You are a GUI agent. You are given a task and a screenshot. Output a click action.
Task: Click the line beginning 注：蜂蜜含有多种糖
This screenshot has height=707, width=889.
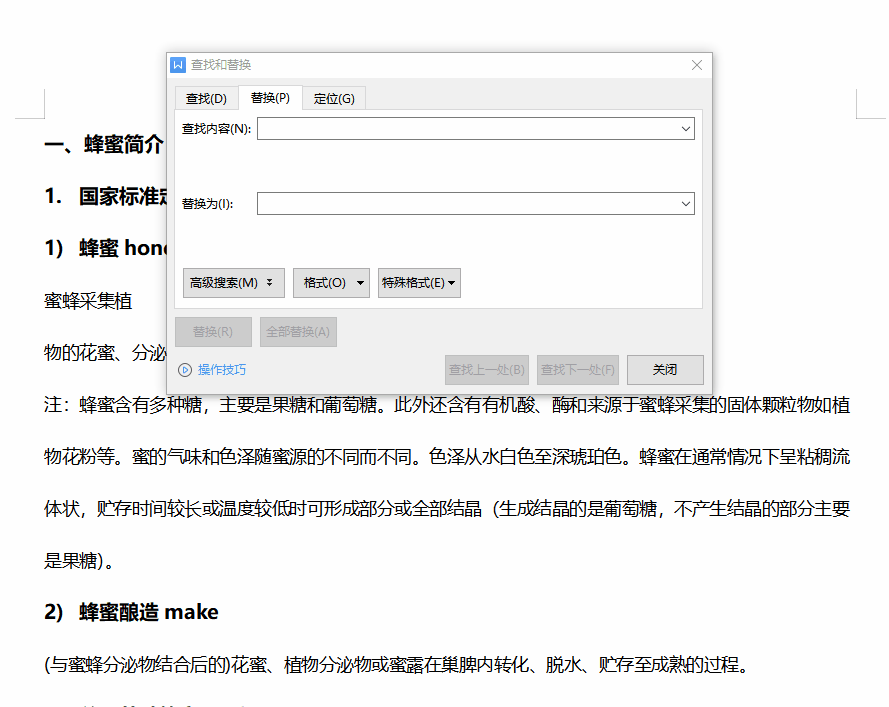pyautogui.click(x=447, y=405)
